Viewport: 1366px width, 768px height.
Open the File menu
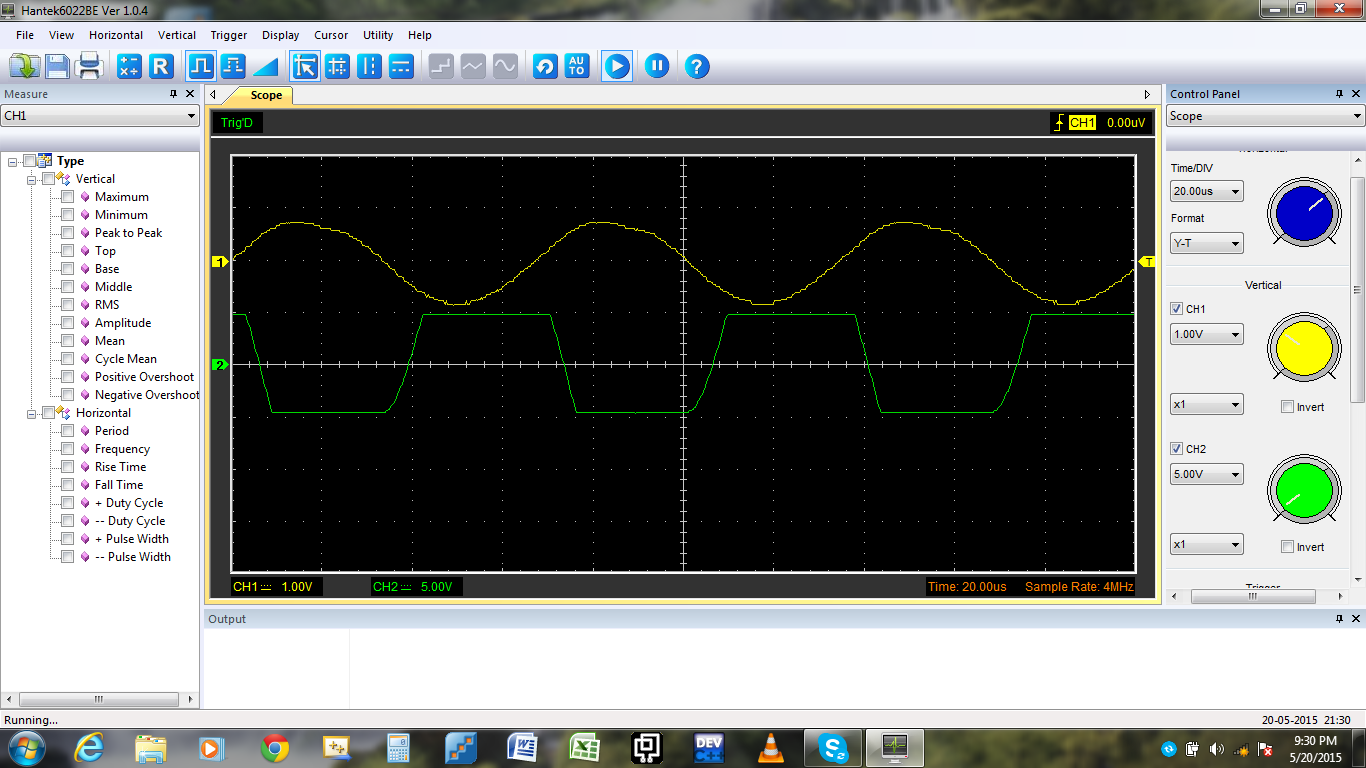click(x=24, y=35)
